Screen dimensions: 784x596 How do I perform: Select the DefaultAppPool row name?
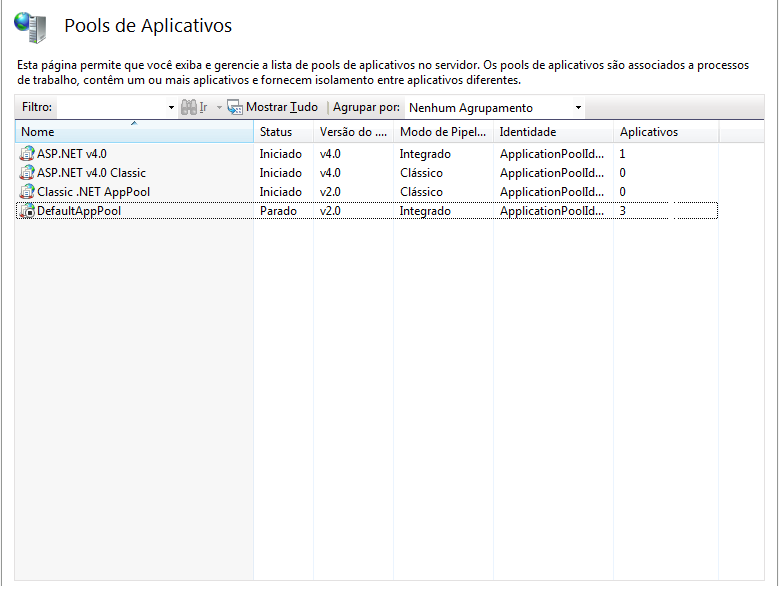tap(79, 210)
